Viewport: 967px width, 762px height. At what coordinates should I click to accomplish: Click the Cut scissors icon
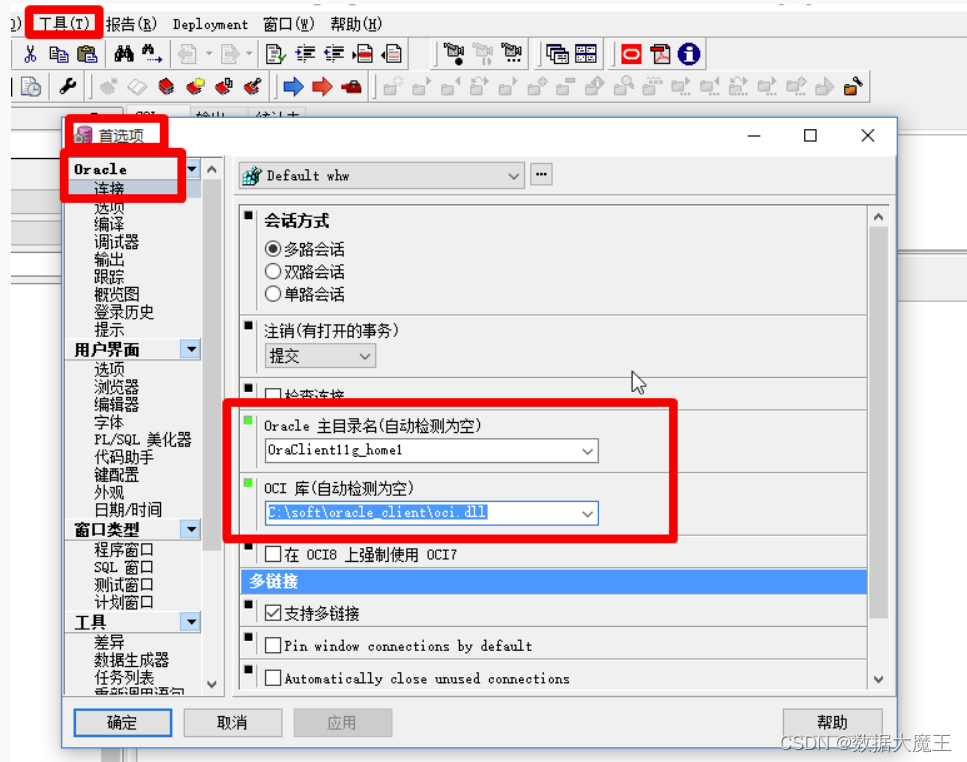coord(30,55)
